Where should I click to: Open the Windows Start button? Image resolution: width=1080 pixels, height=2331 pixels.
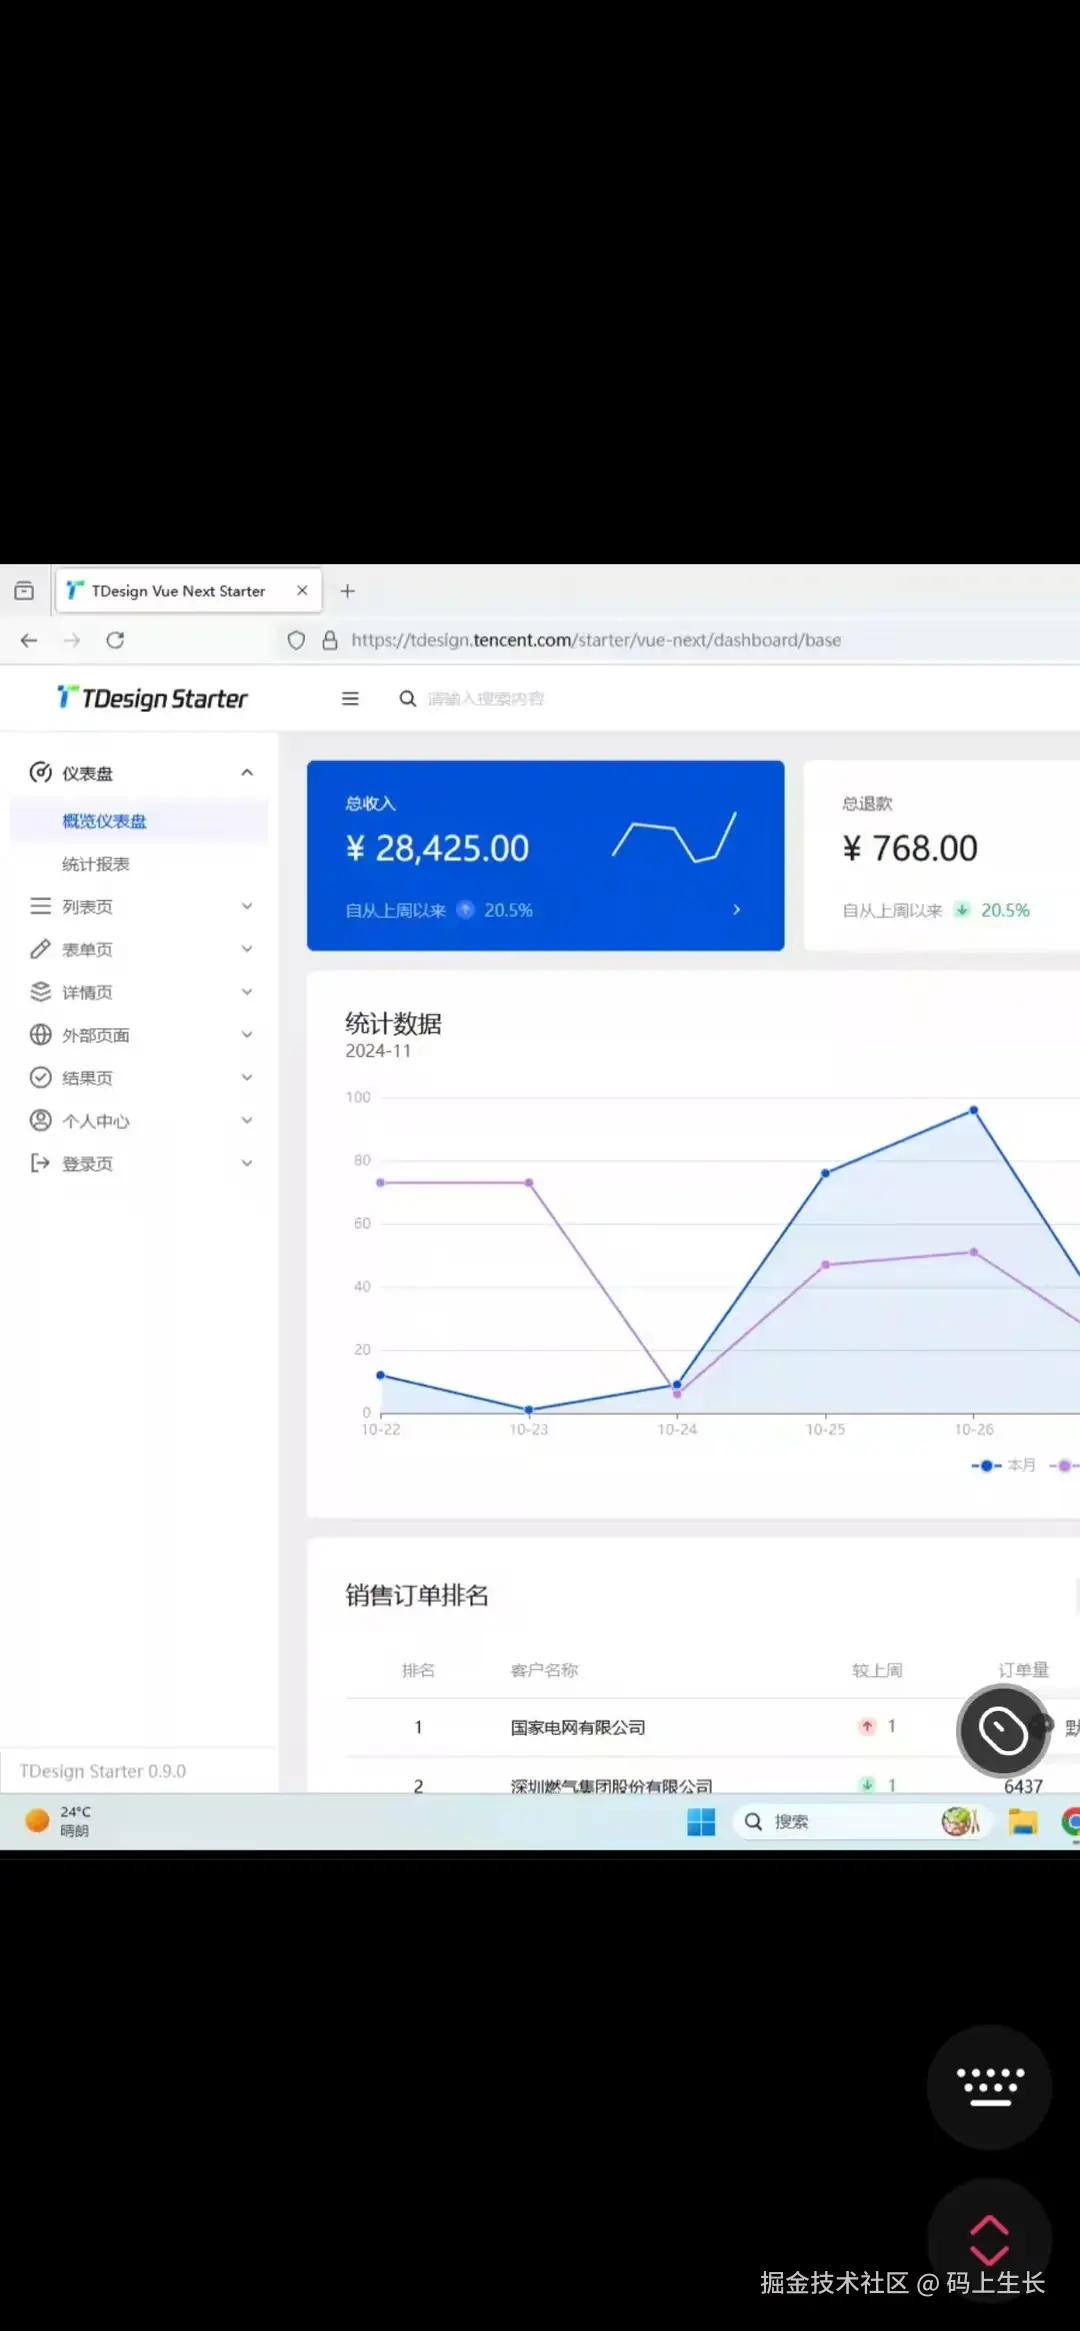click(701, 1822)
